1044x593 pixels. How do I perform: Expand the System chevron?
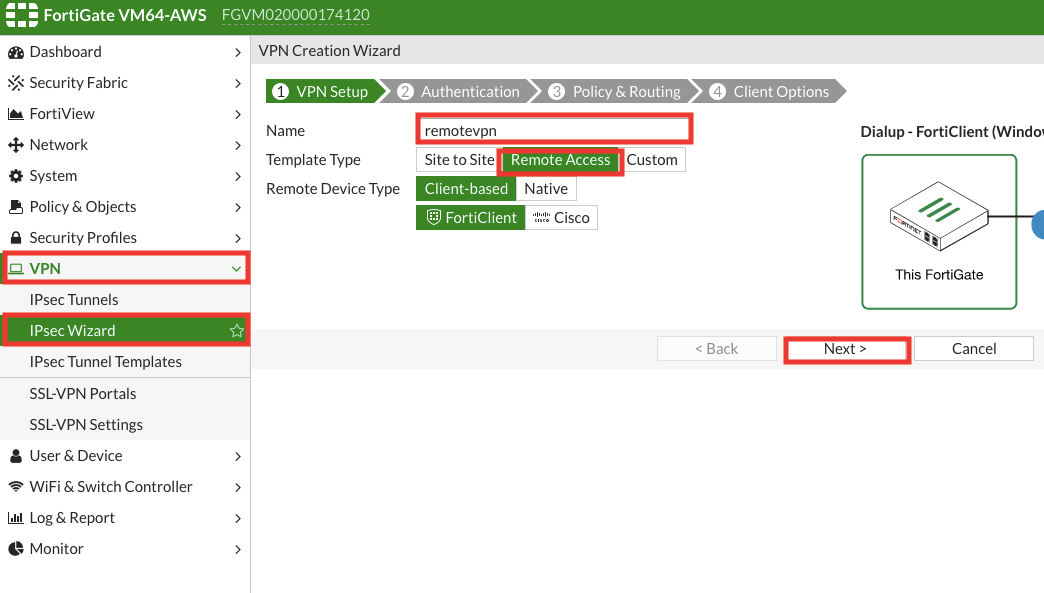point(238,176)
